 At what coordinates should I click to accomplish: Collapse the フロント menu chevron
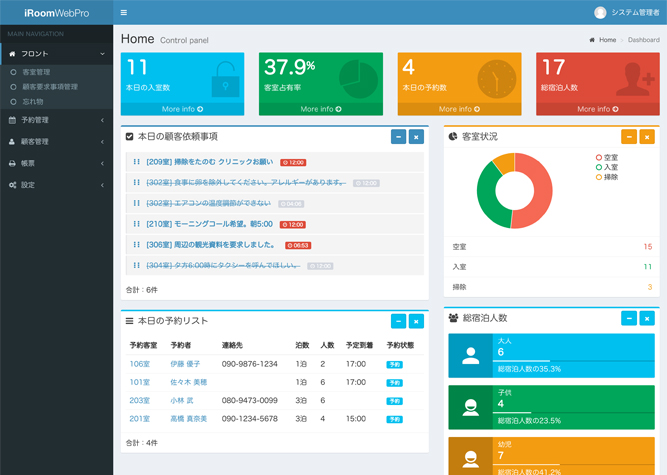coord(102,54)
